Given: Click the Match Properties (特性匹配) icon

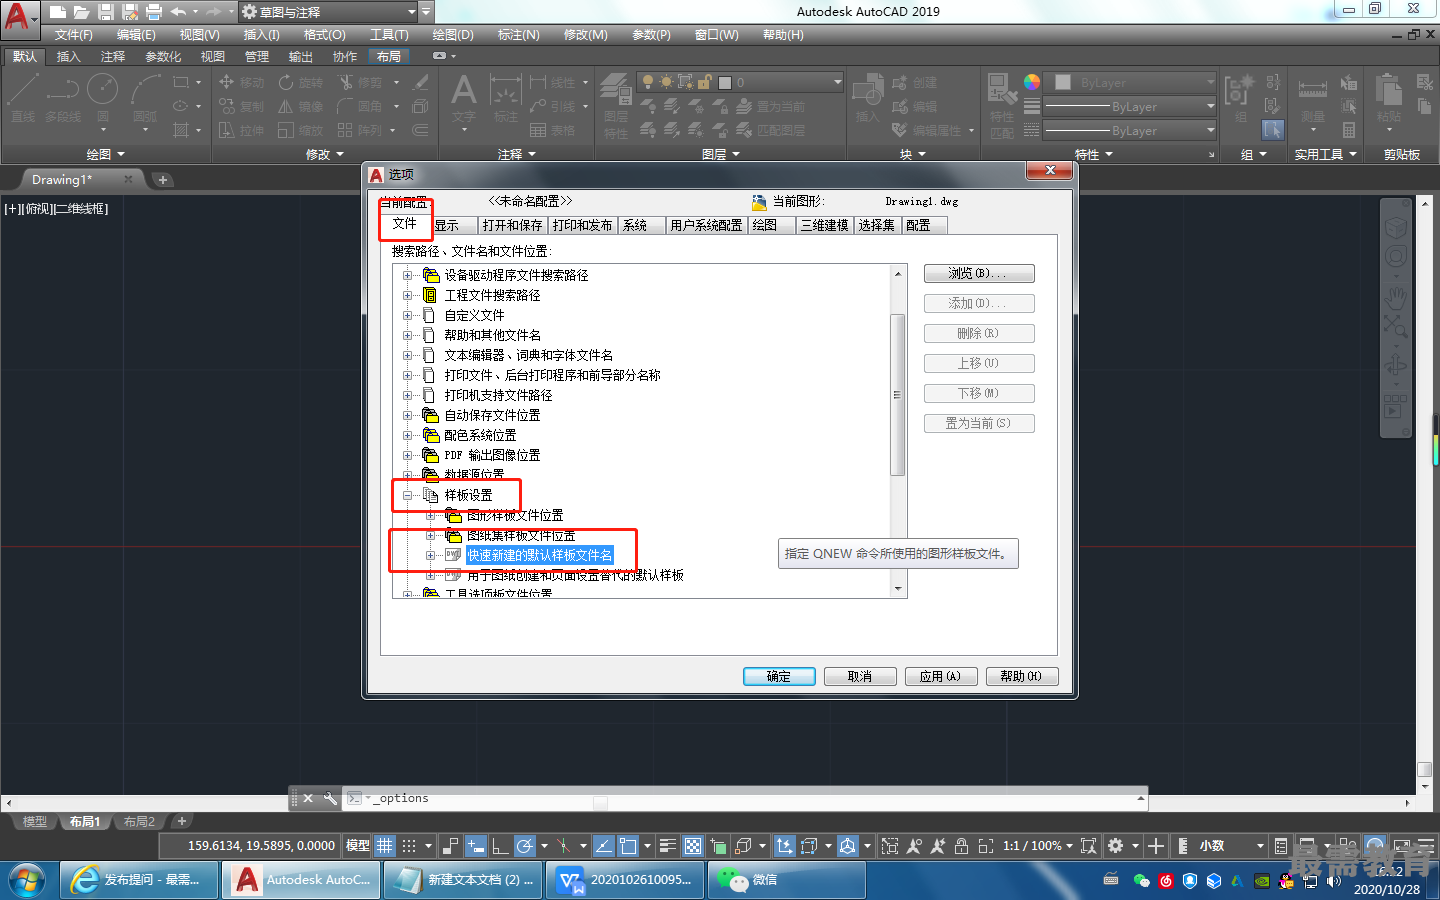Looking at the screenshot, I should (x=1001, y=104).
